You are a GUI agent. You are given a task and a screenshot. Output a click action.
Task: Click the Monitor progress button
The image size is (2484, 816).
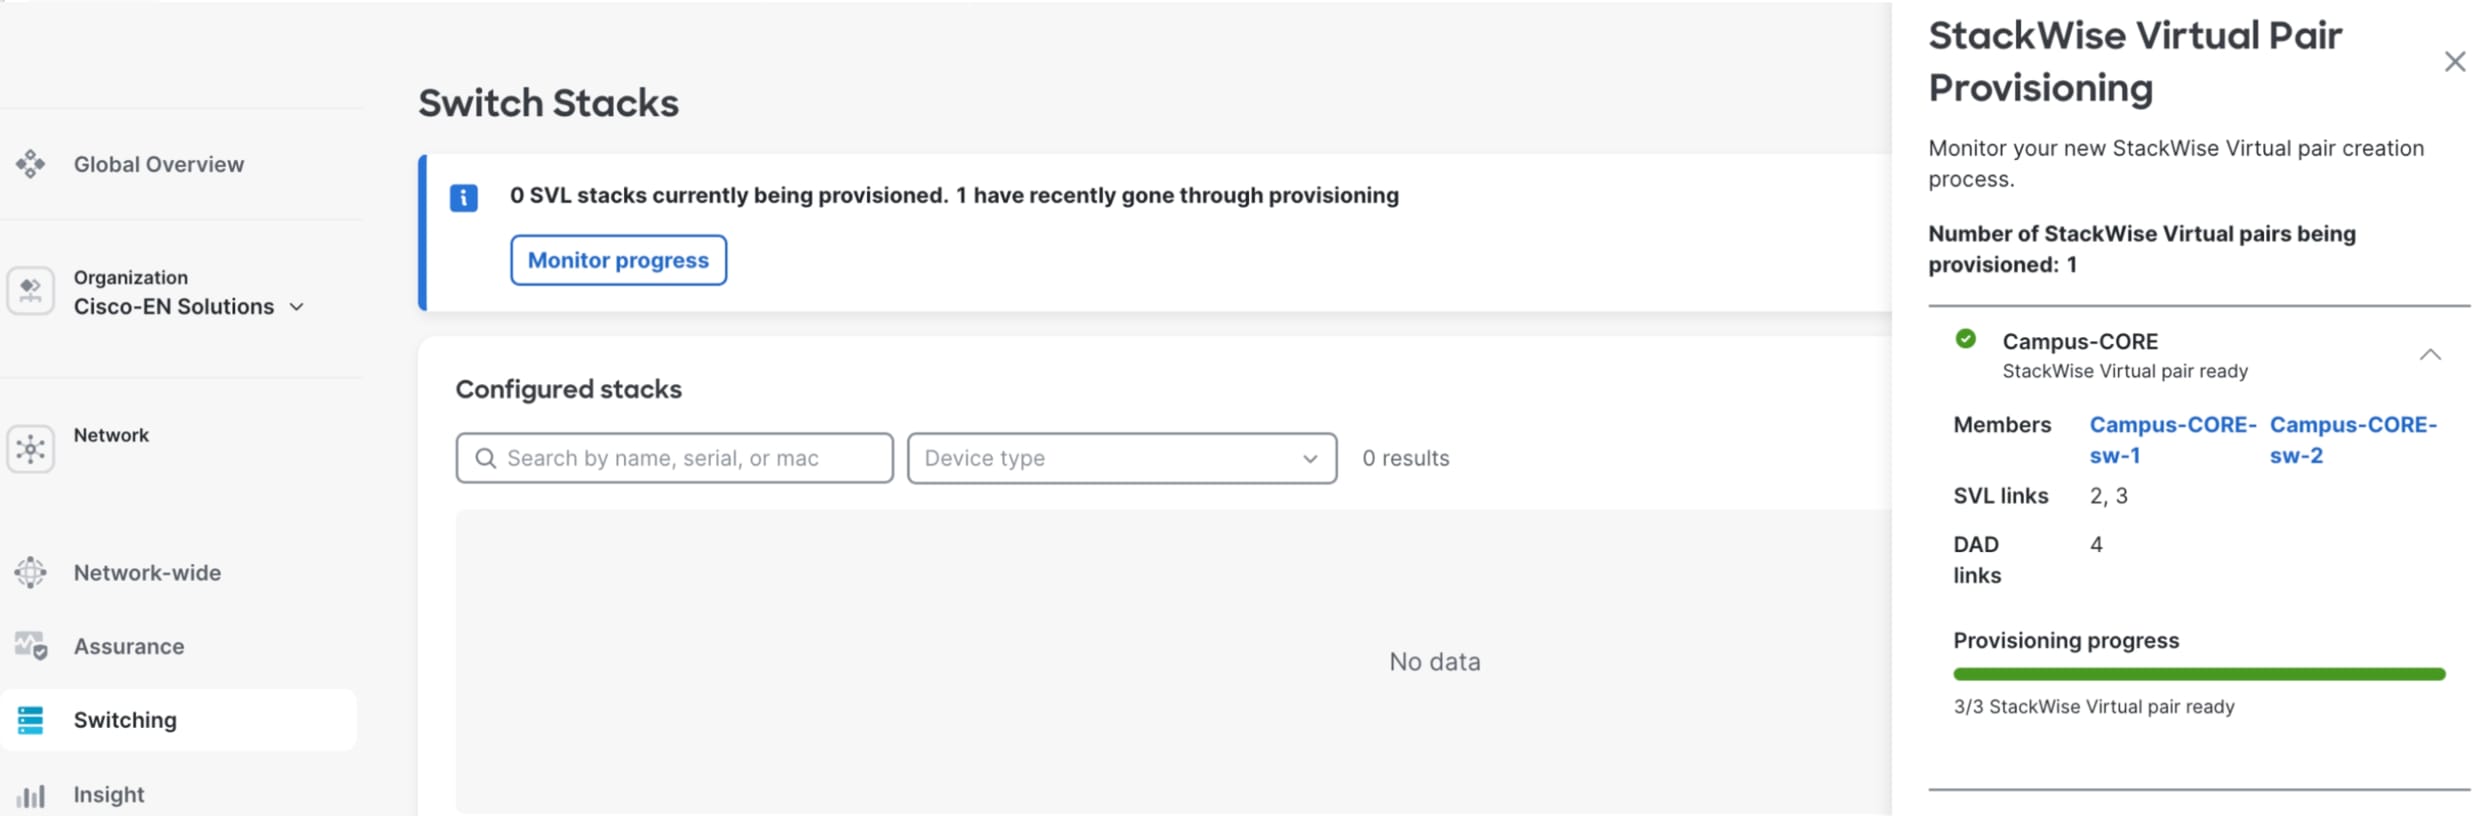tap(618, 259)
